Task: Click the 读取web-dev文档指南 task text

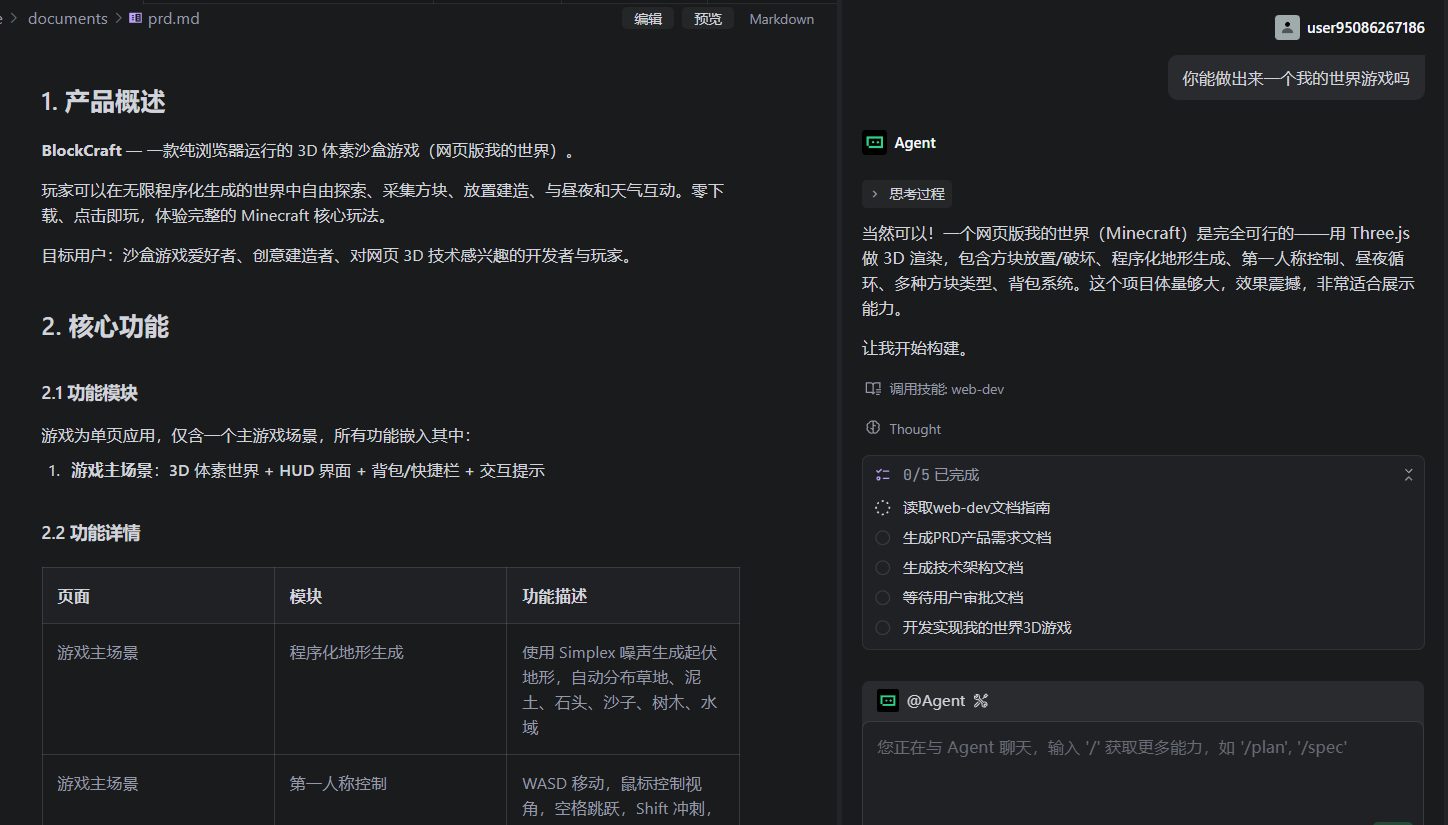Action: pos(976,507)
